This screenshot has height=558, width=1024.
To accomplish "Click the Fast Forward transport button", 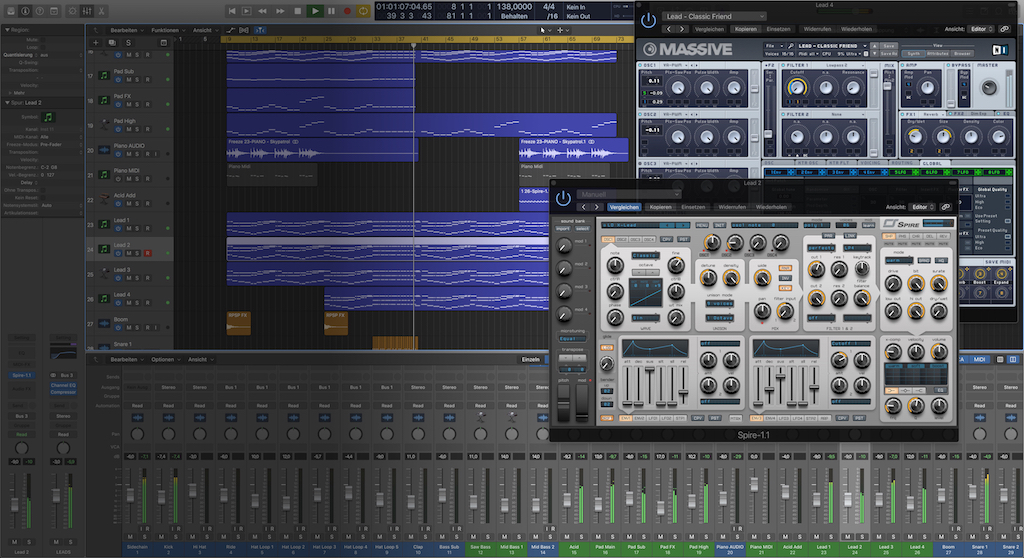I will tap(280, 10).
